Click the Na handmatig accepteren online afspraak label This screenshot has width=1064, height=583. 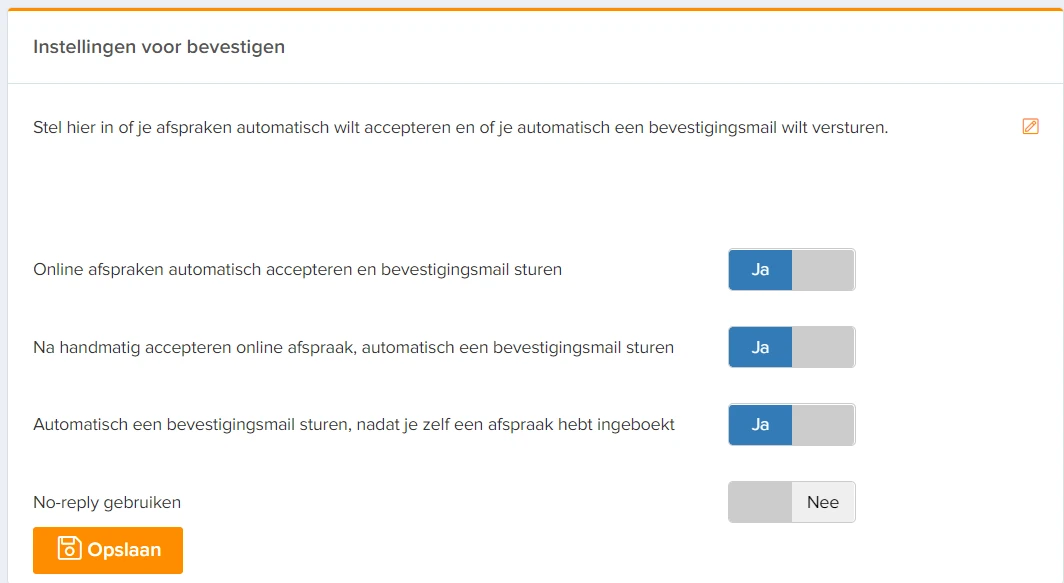[354, 347]
